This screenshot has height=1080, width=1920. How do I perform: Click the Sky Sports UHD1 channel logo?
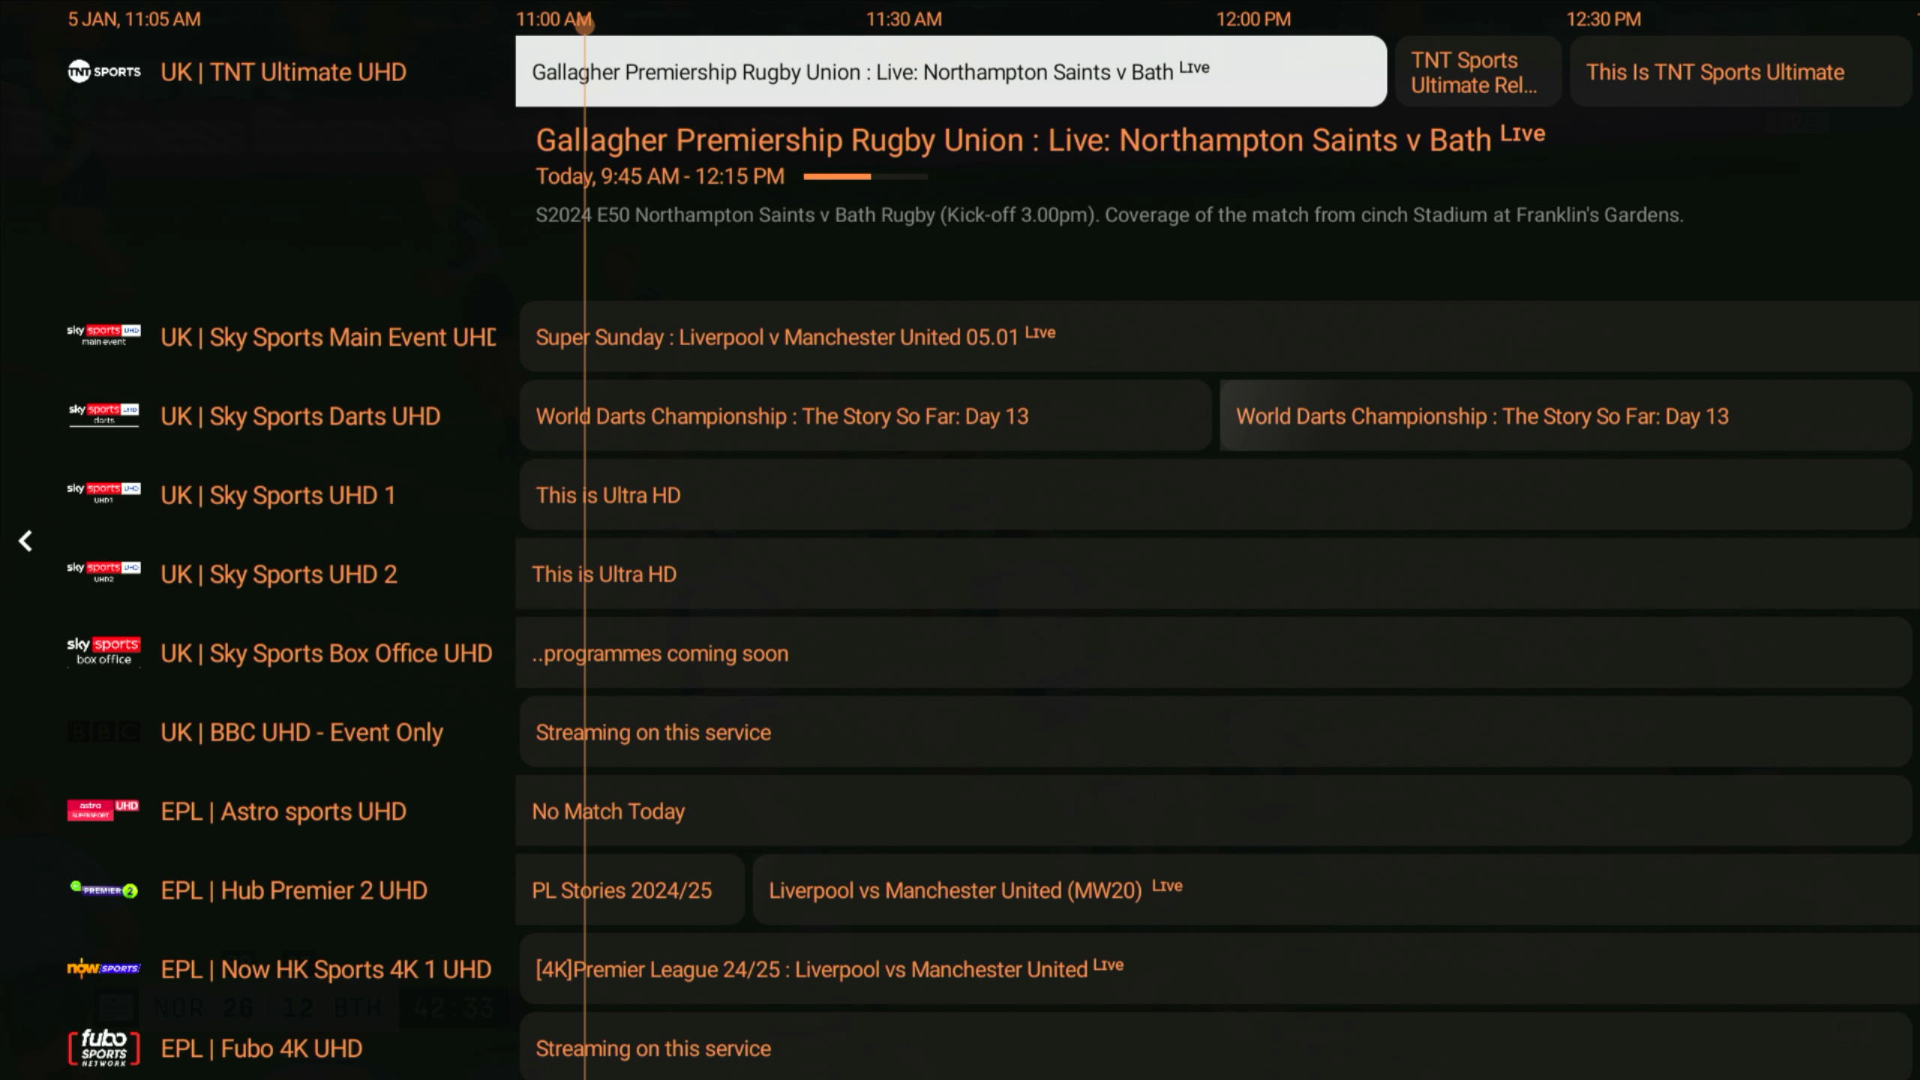(104, 493)
